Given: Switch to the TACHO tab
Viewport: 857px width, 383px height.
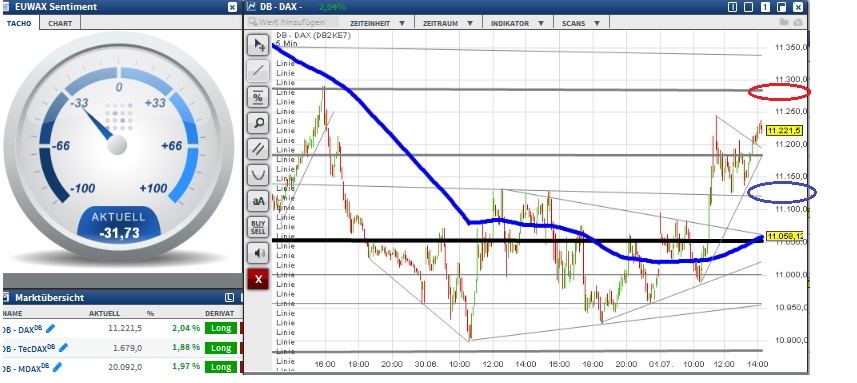Looking at the screenshot, I should [x=19, y=23].
